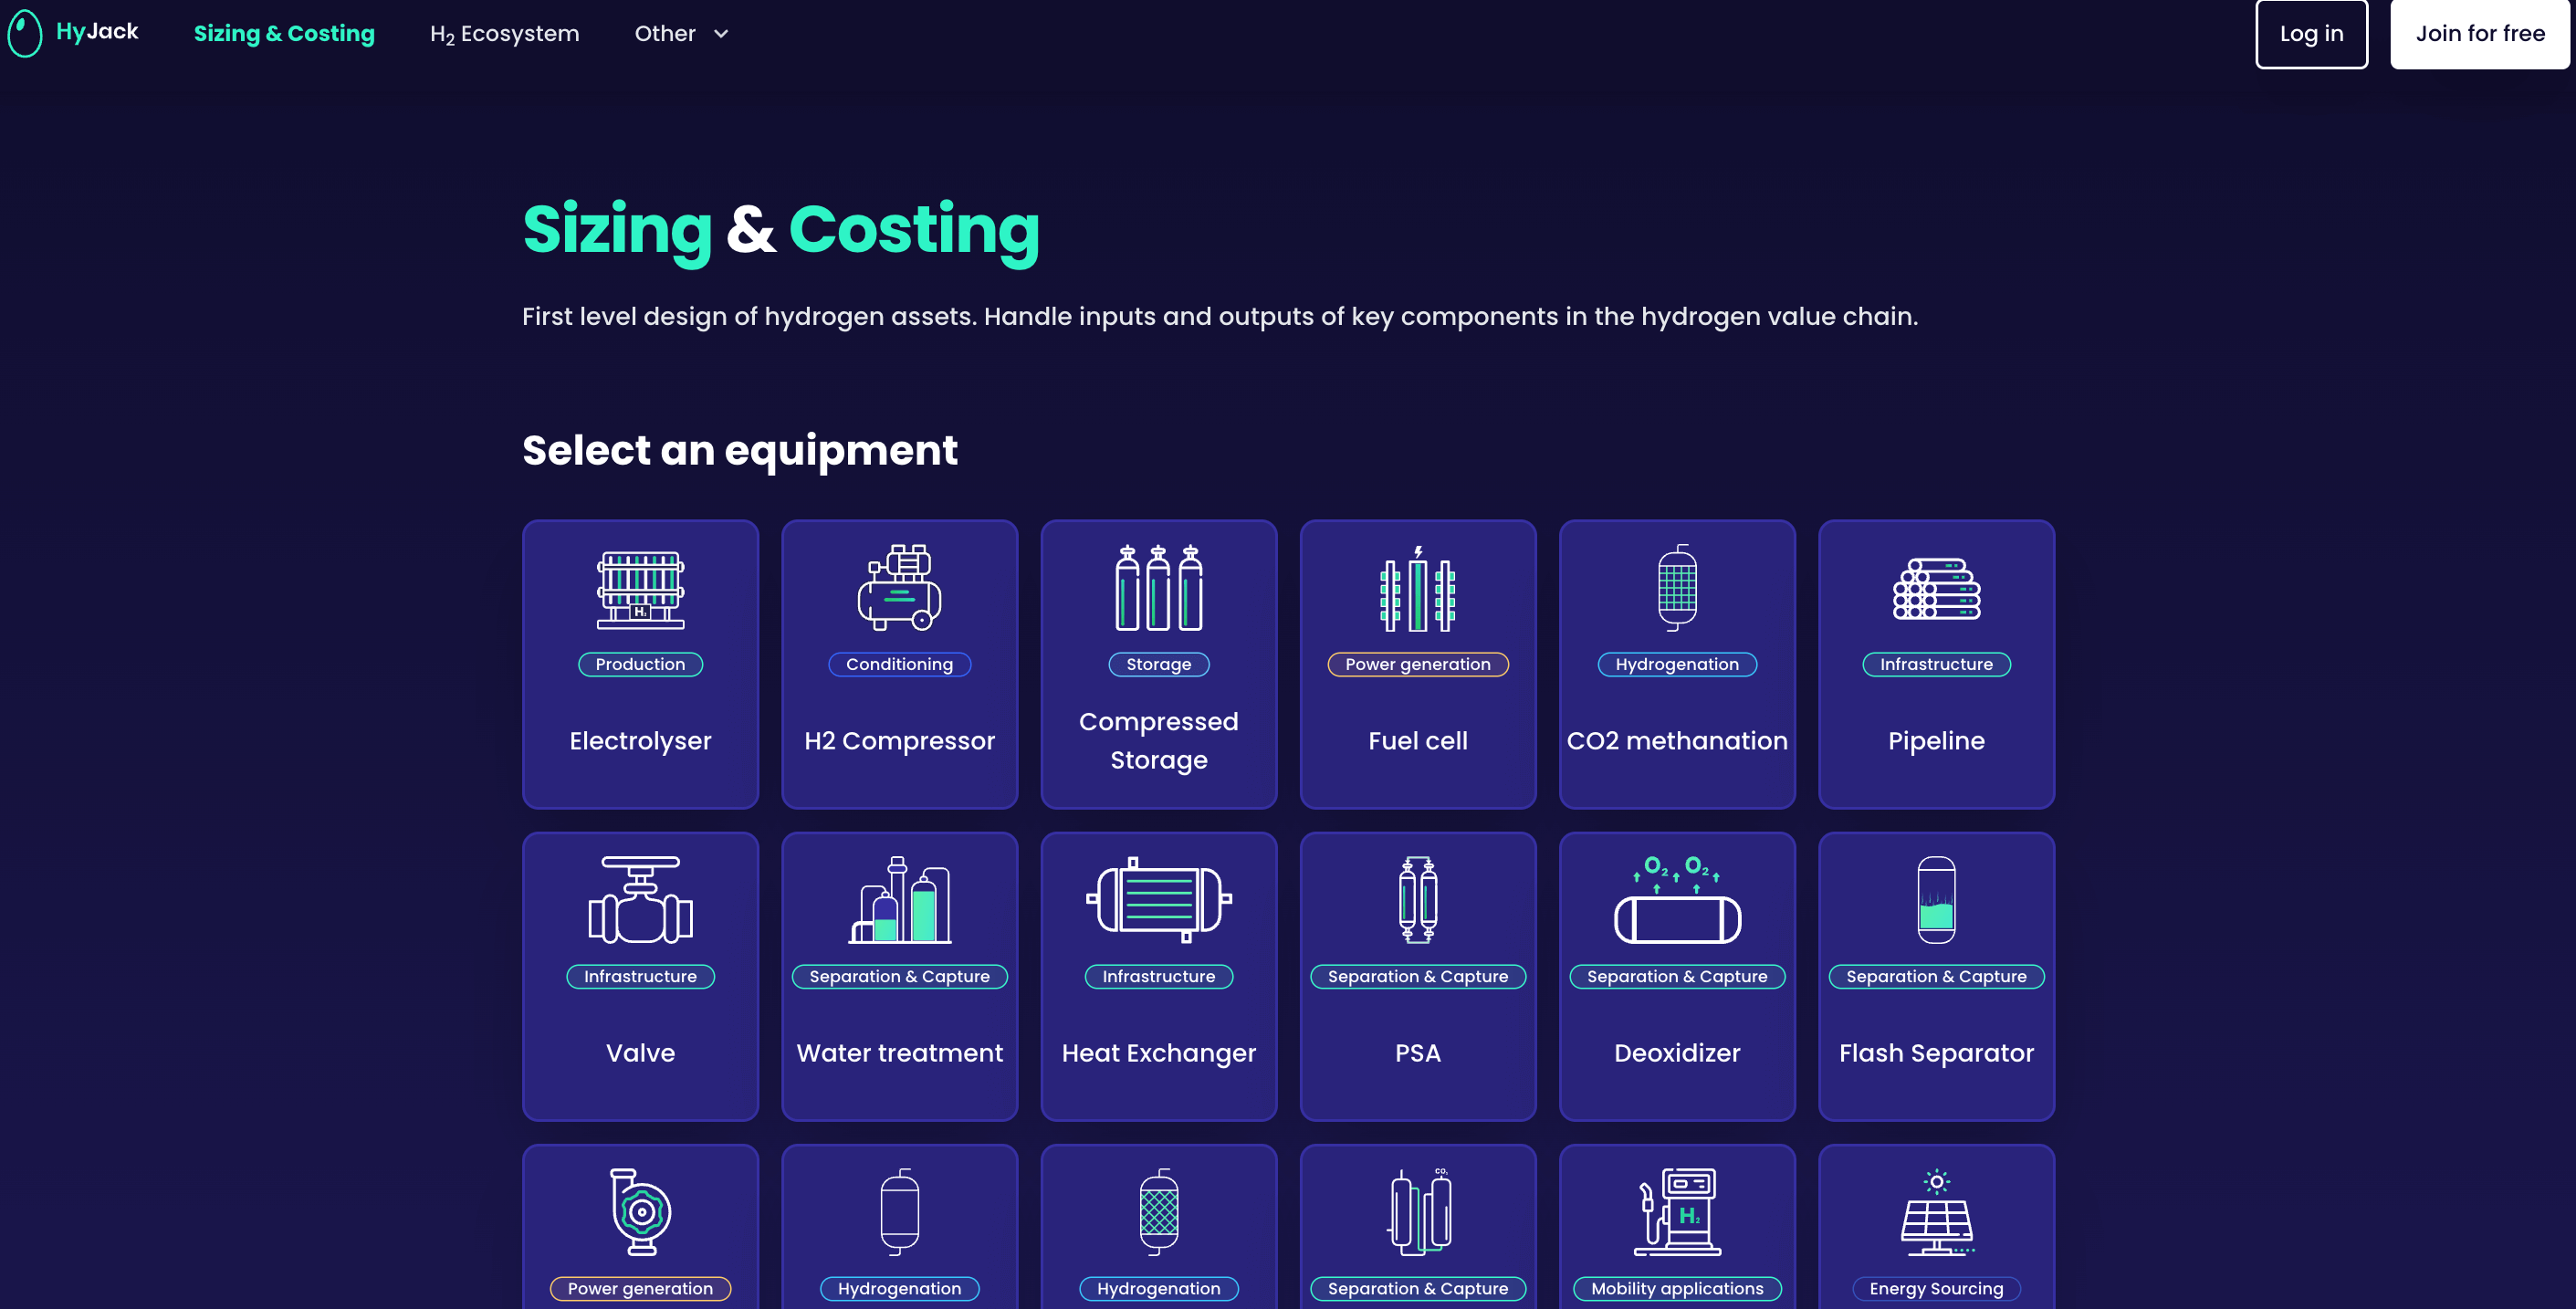
Task: Click the Flash Separator vessel icon
Action: [1936, 899]
